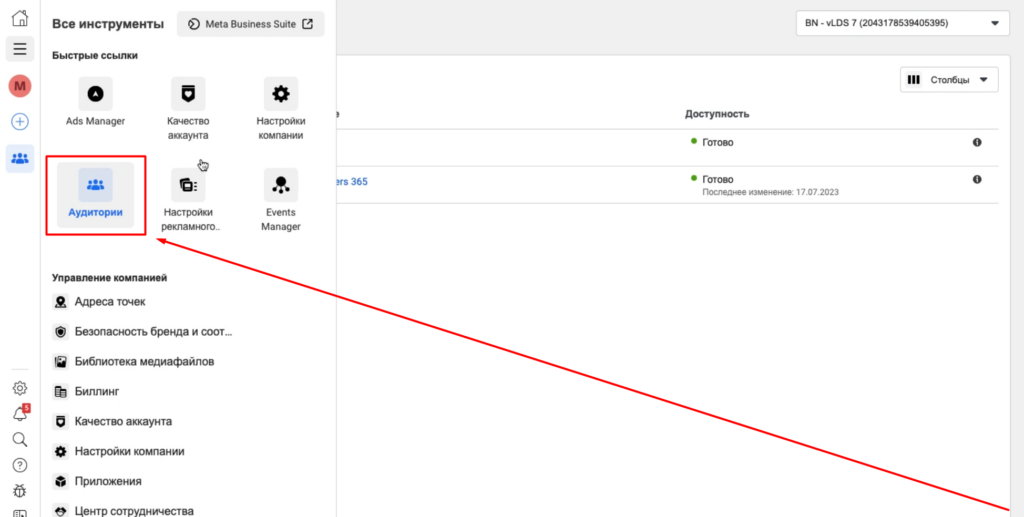Image resolution: width=1024 pixels, height=517 pixels.
Task: Toggle the hamburger all tools menu
Action: click(x=19, y=49)
